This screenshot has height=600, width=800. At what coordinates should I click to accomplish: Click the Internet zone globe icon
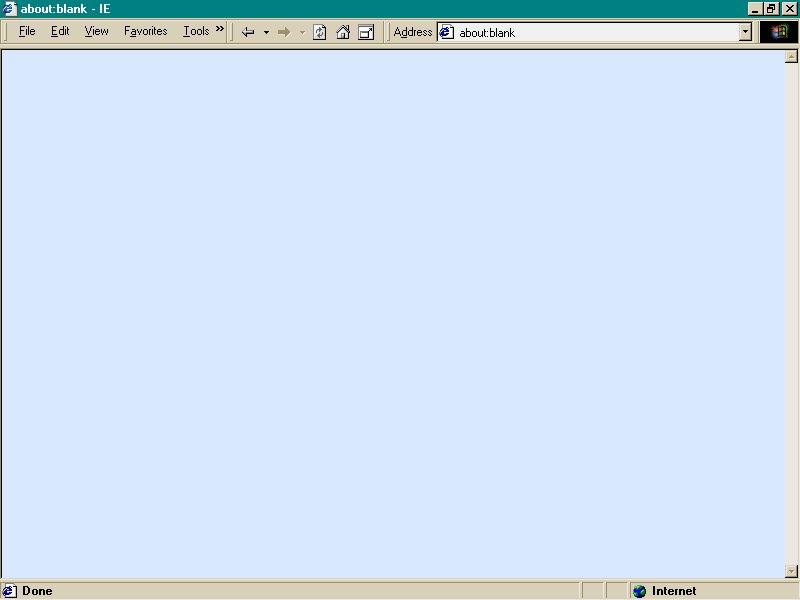[x=639, y=591]
